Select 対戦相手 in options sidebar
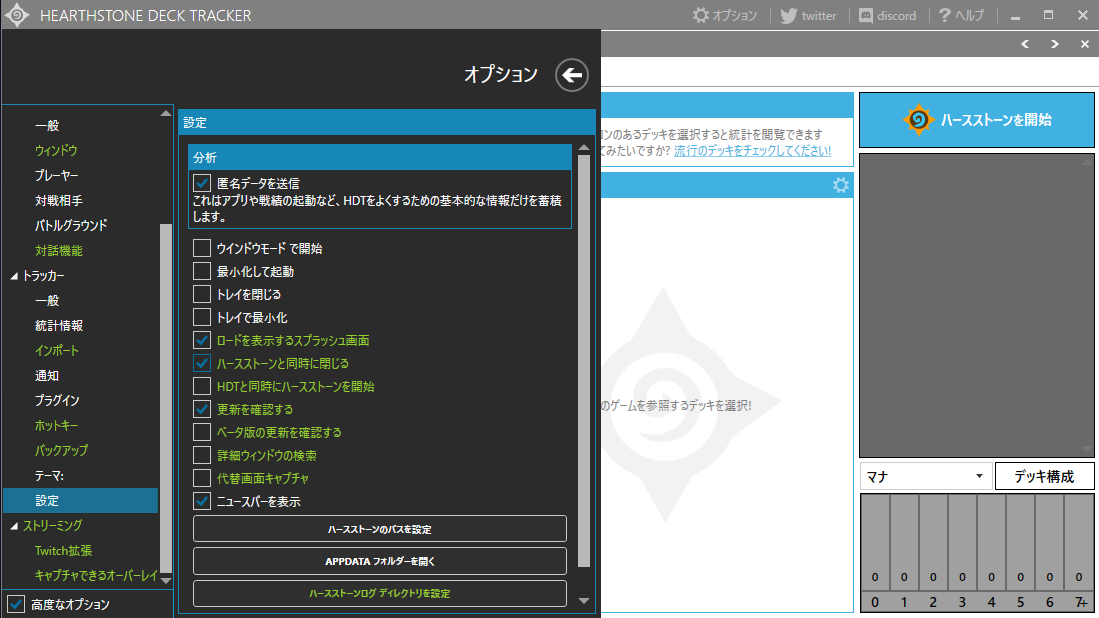The image size is (1099, 618). (x=59, y=200)
